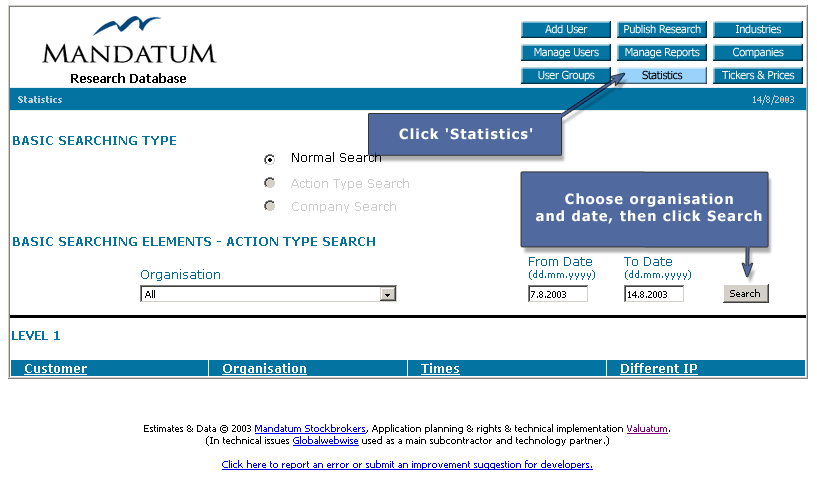817x481 pixels.
Task: Sort by Different IP column header
Action: tap(659, 368)
